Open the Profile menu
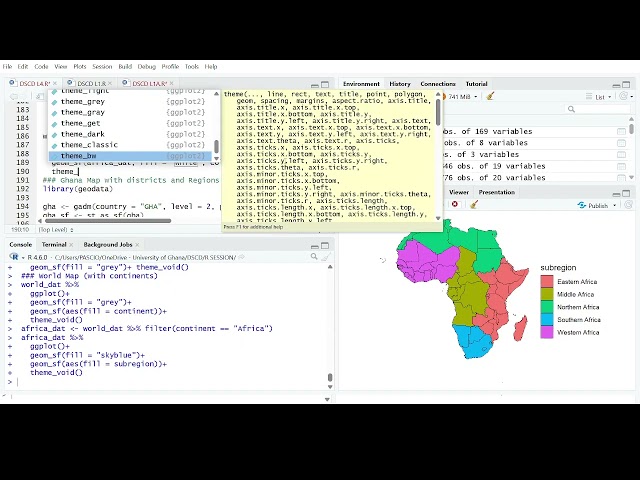The width and height of the screenshot is (640, 480). (170, 67)
